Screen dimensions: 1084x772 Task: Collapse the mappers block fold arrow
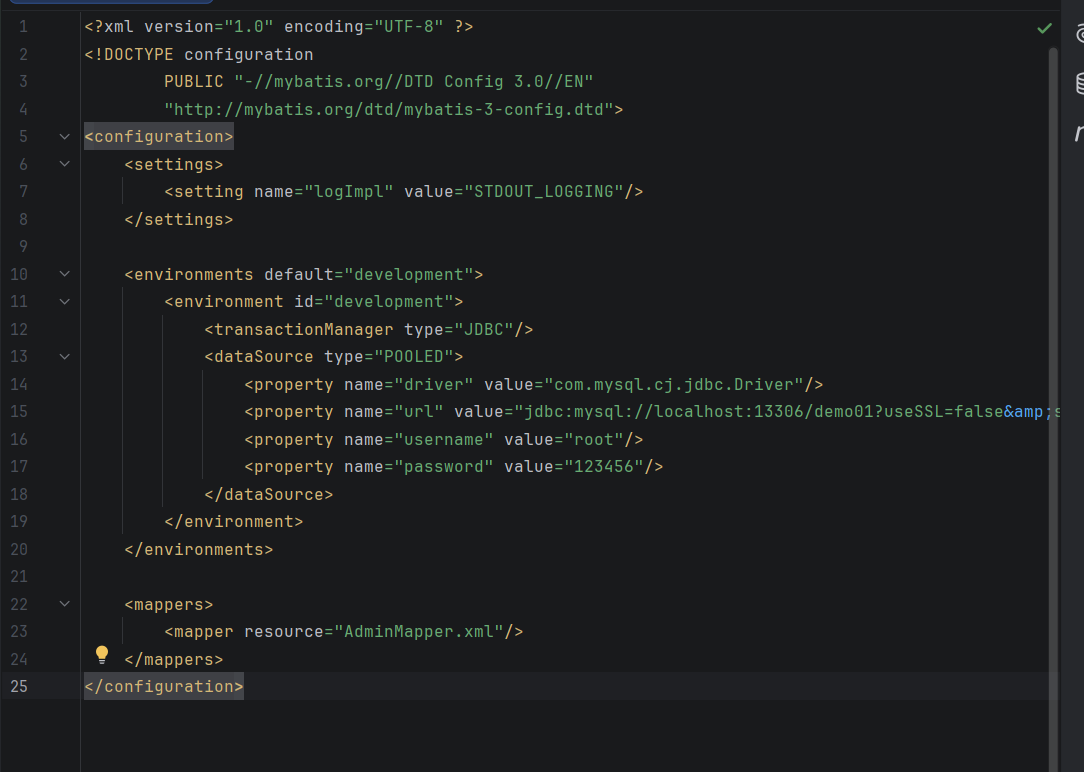click(x=64, y=604)
